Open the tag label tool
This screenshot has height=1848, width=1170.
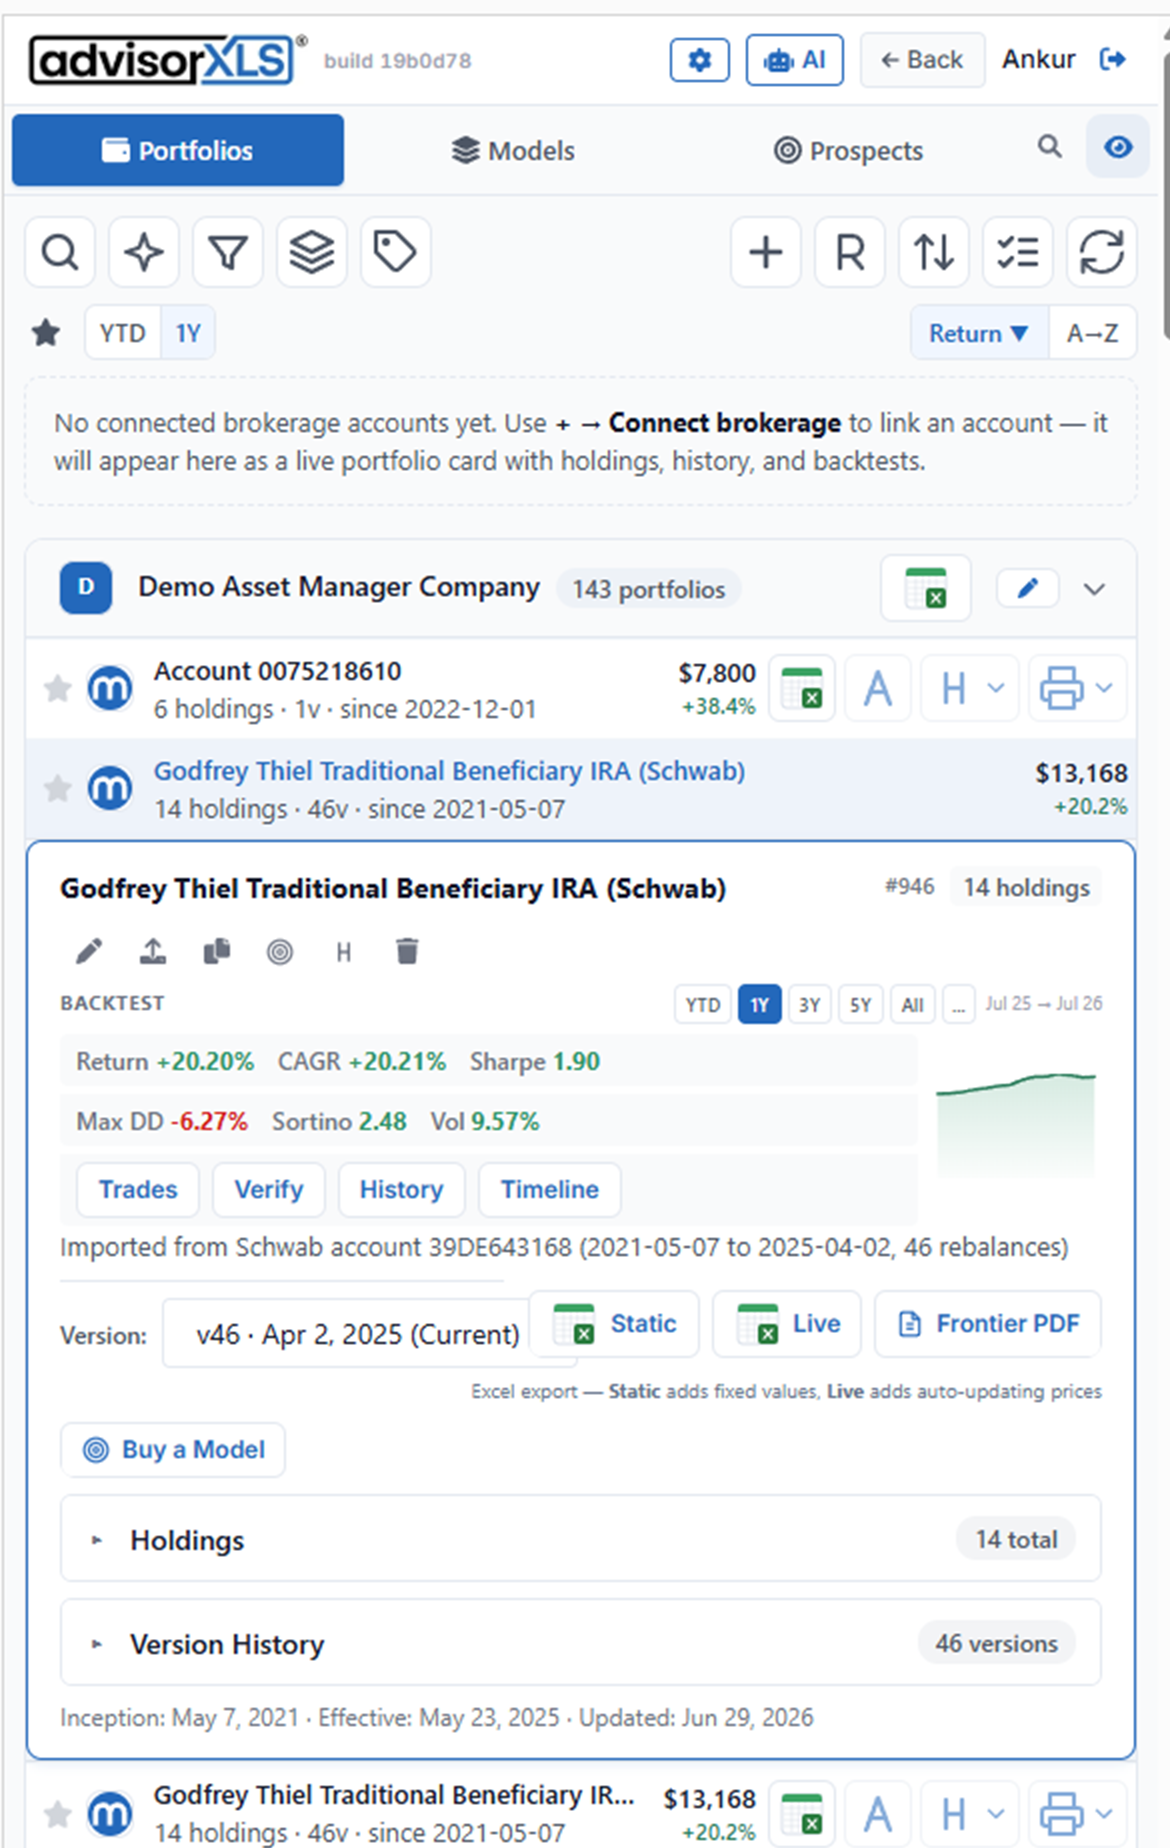[395, 252]
